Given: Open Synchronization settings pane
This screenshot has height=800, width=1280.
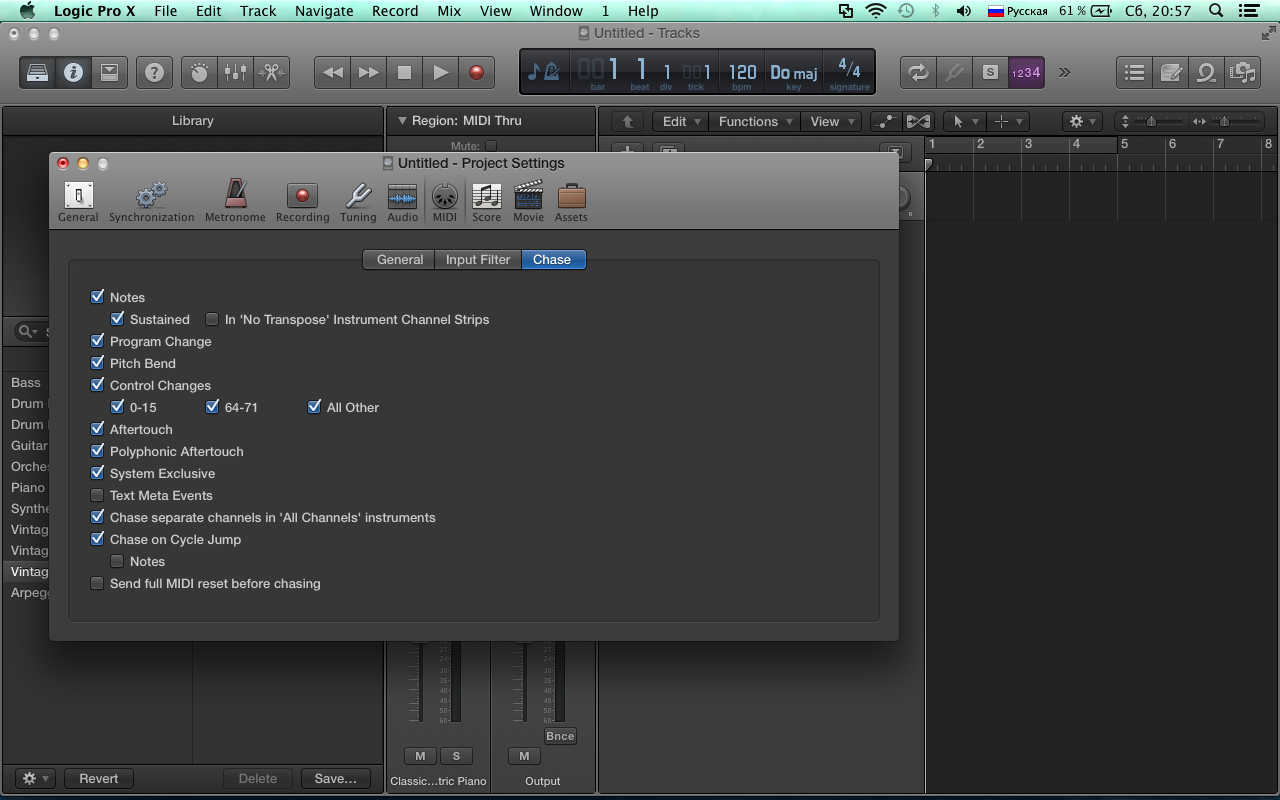Looking at the screenshot, I should tap(152, 201).
